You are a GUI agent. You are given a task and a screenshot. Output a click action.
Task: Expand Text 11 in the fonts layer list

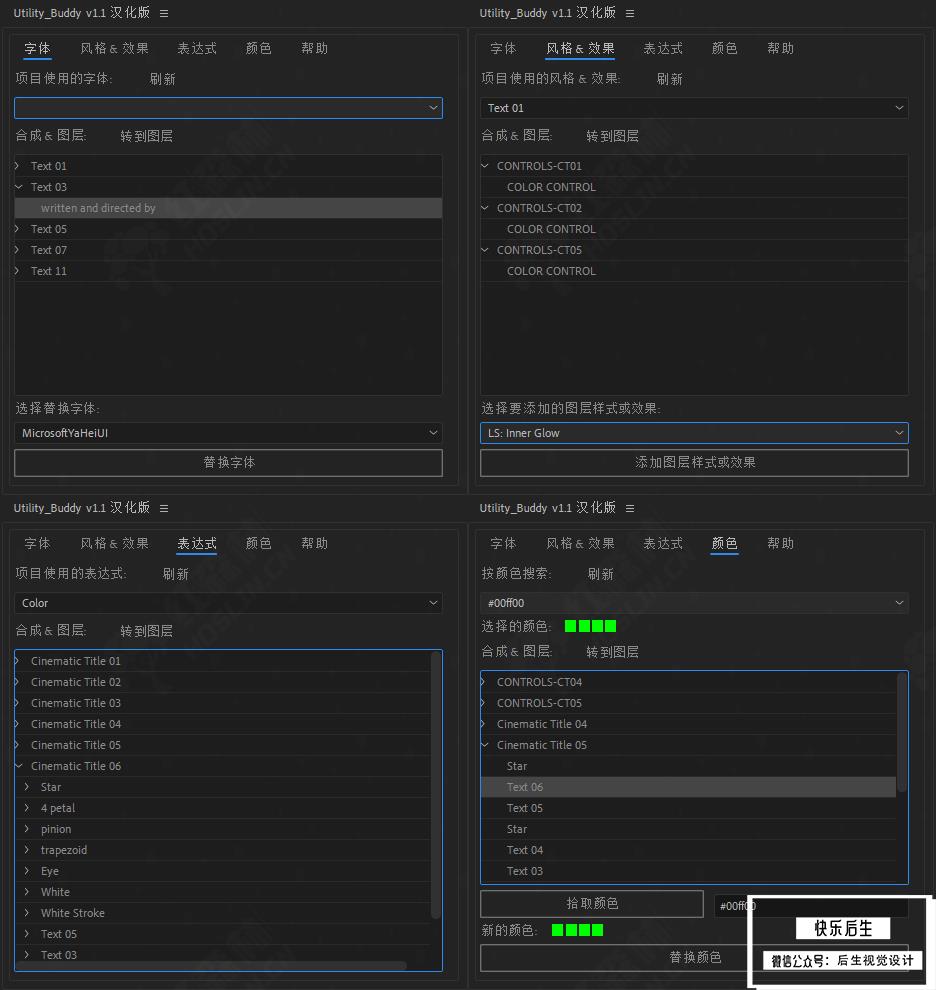pyautogui.click(x=18, y=271)
